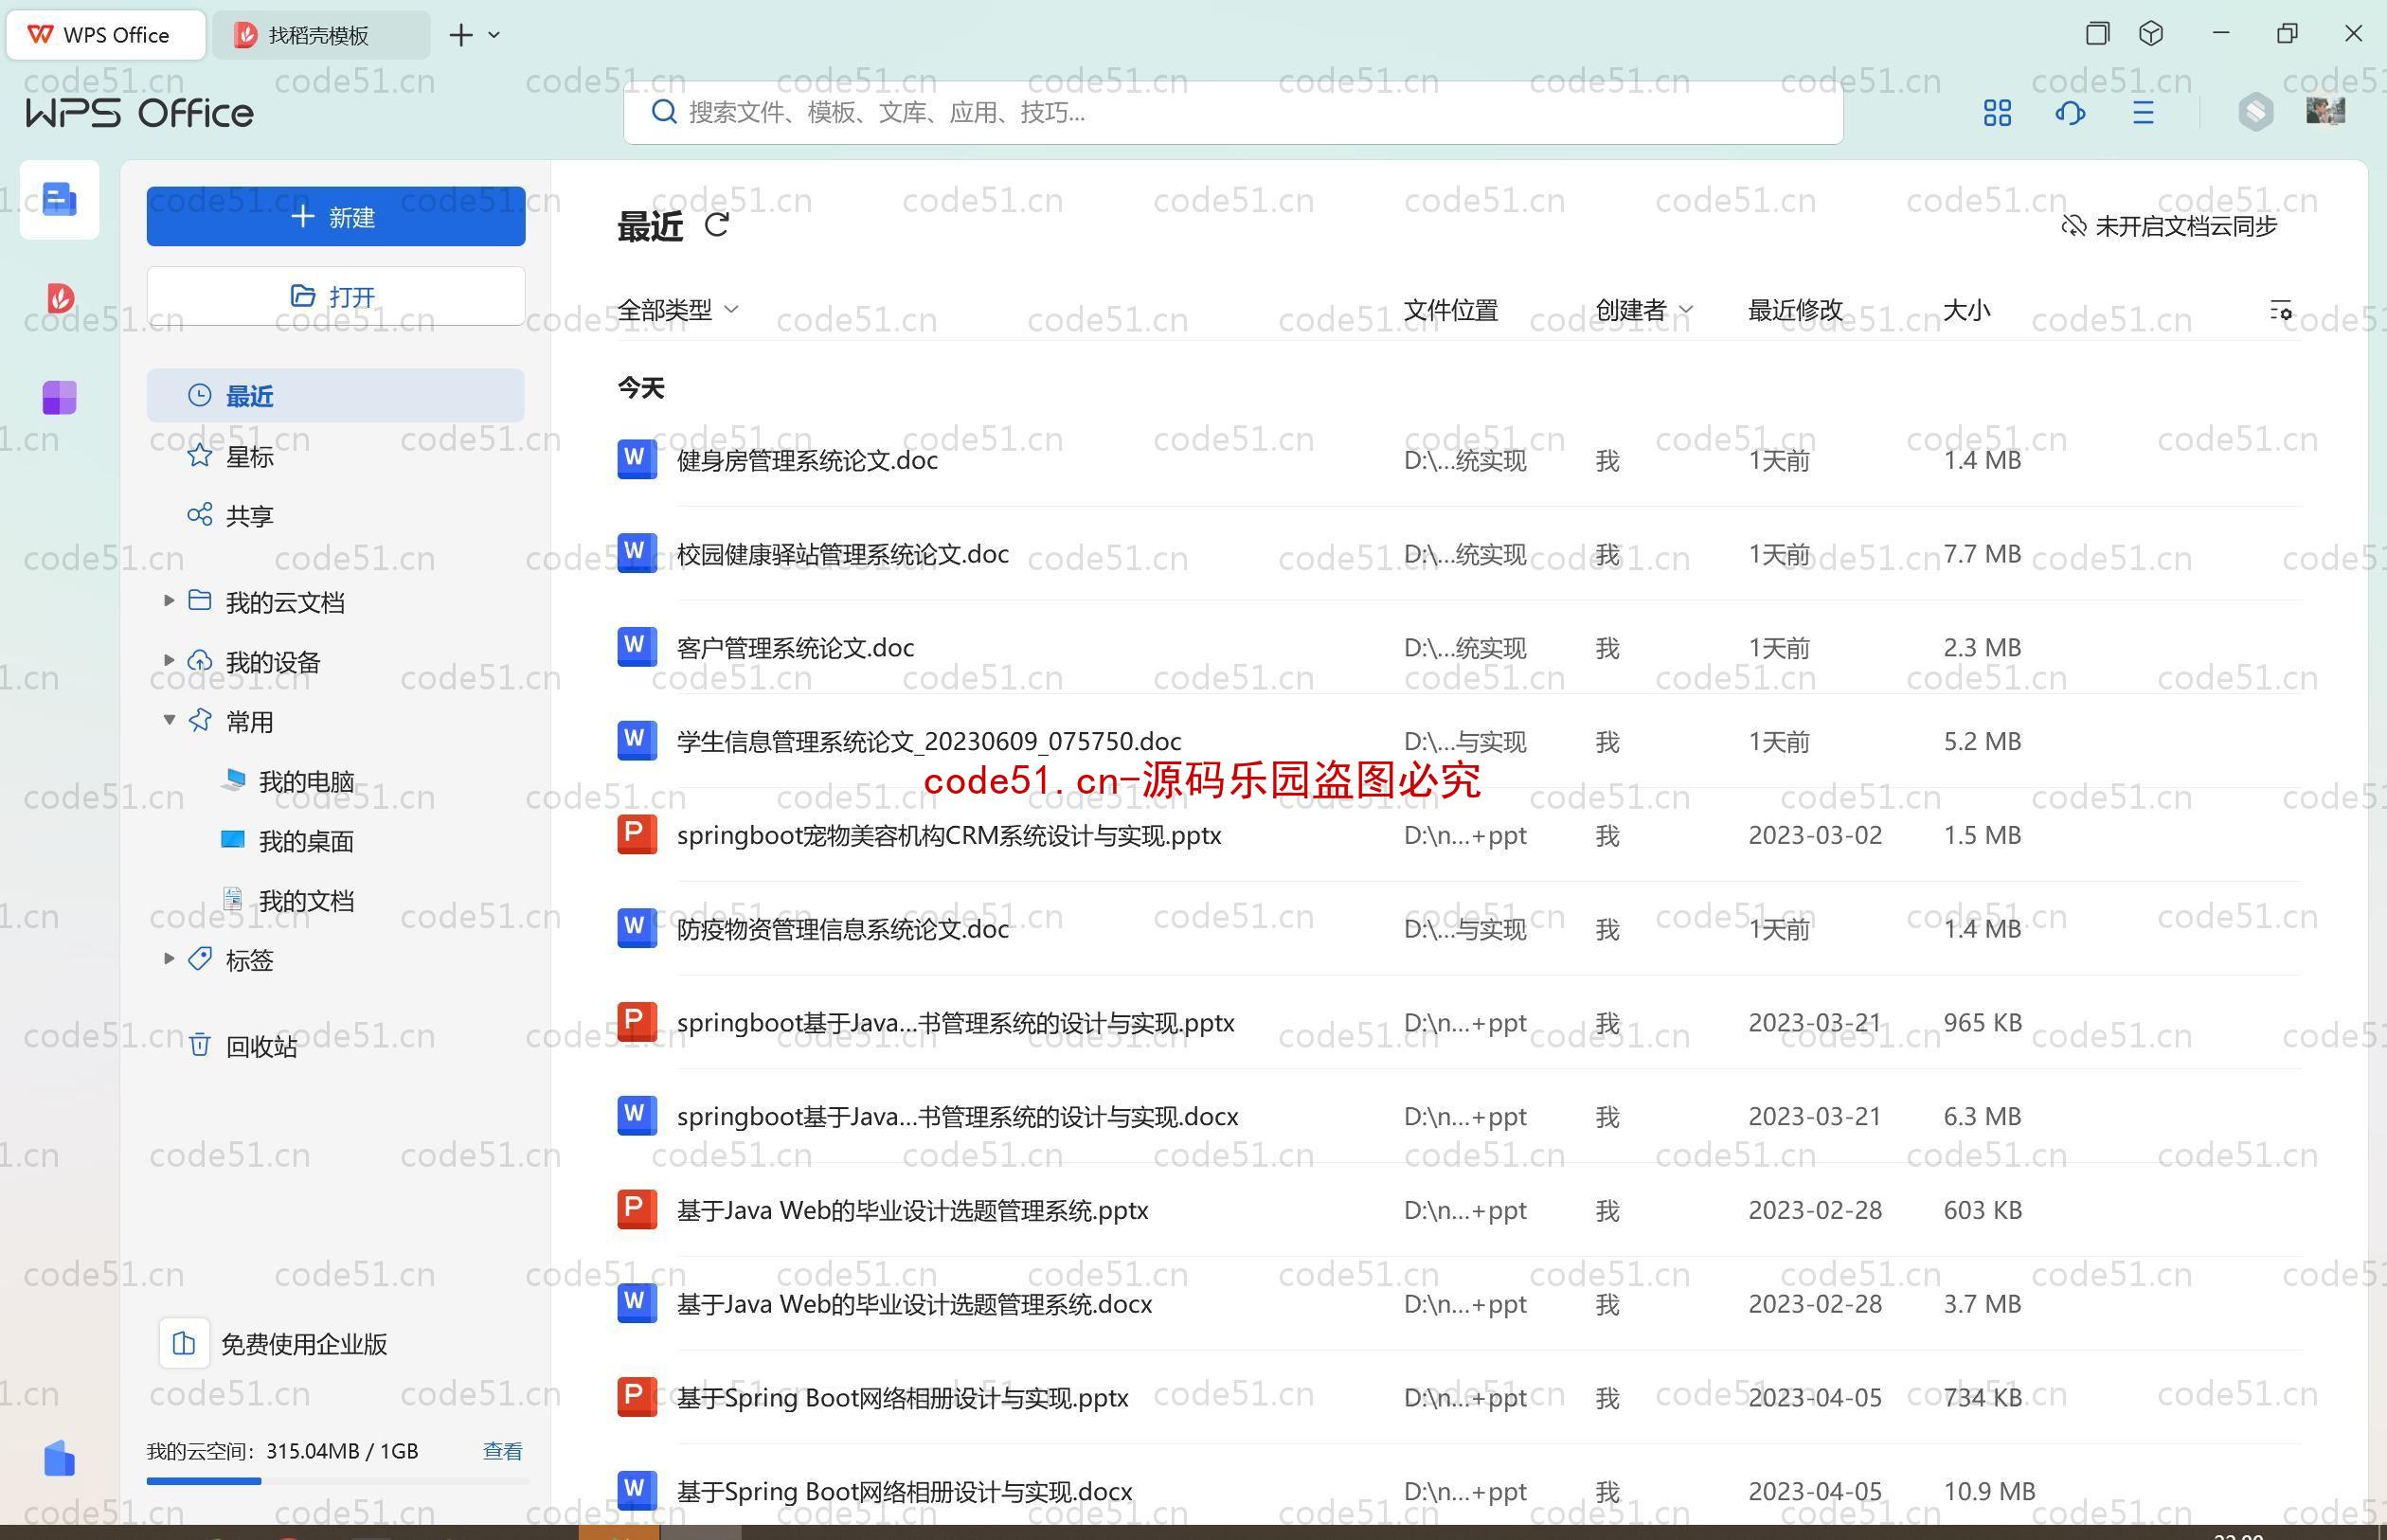Open 防疫物资管理信息系统论文.doc
Viewport: 2387px width, 1540px height.
[x=842, y=929]
